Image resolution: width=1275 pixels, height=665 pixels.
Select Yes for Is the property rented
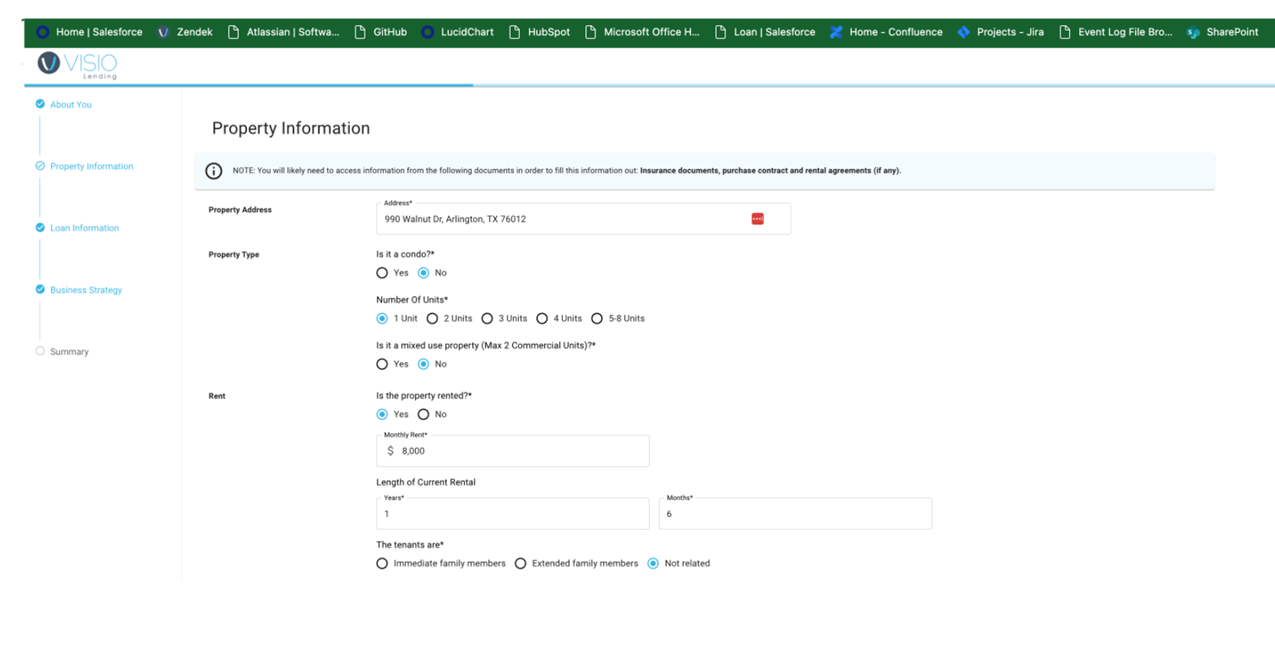click(382, 414)
